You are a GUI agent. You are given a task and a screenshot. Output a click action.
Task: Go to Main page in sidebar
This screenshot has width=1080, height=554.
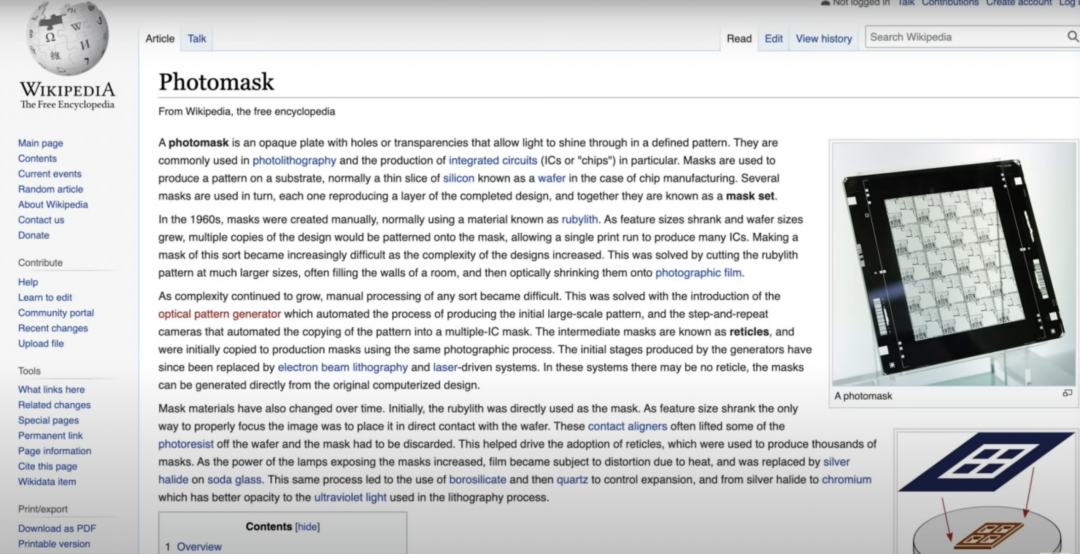pos(41,143)
